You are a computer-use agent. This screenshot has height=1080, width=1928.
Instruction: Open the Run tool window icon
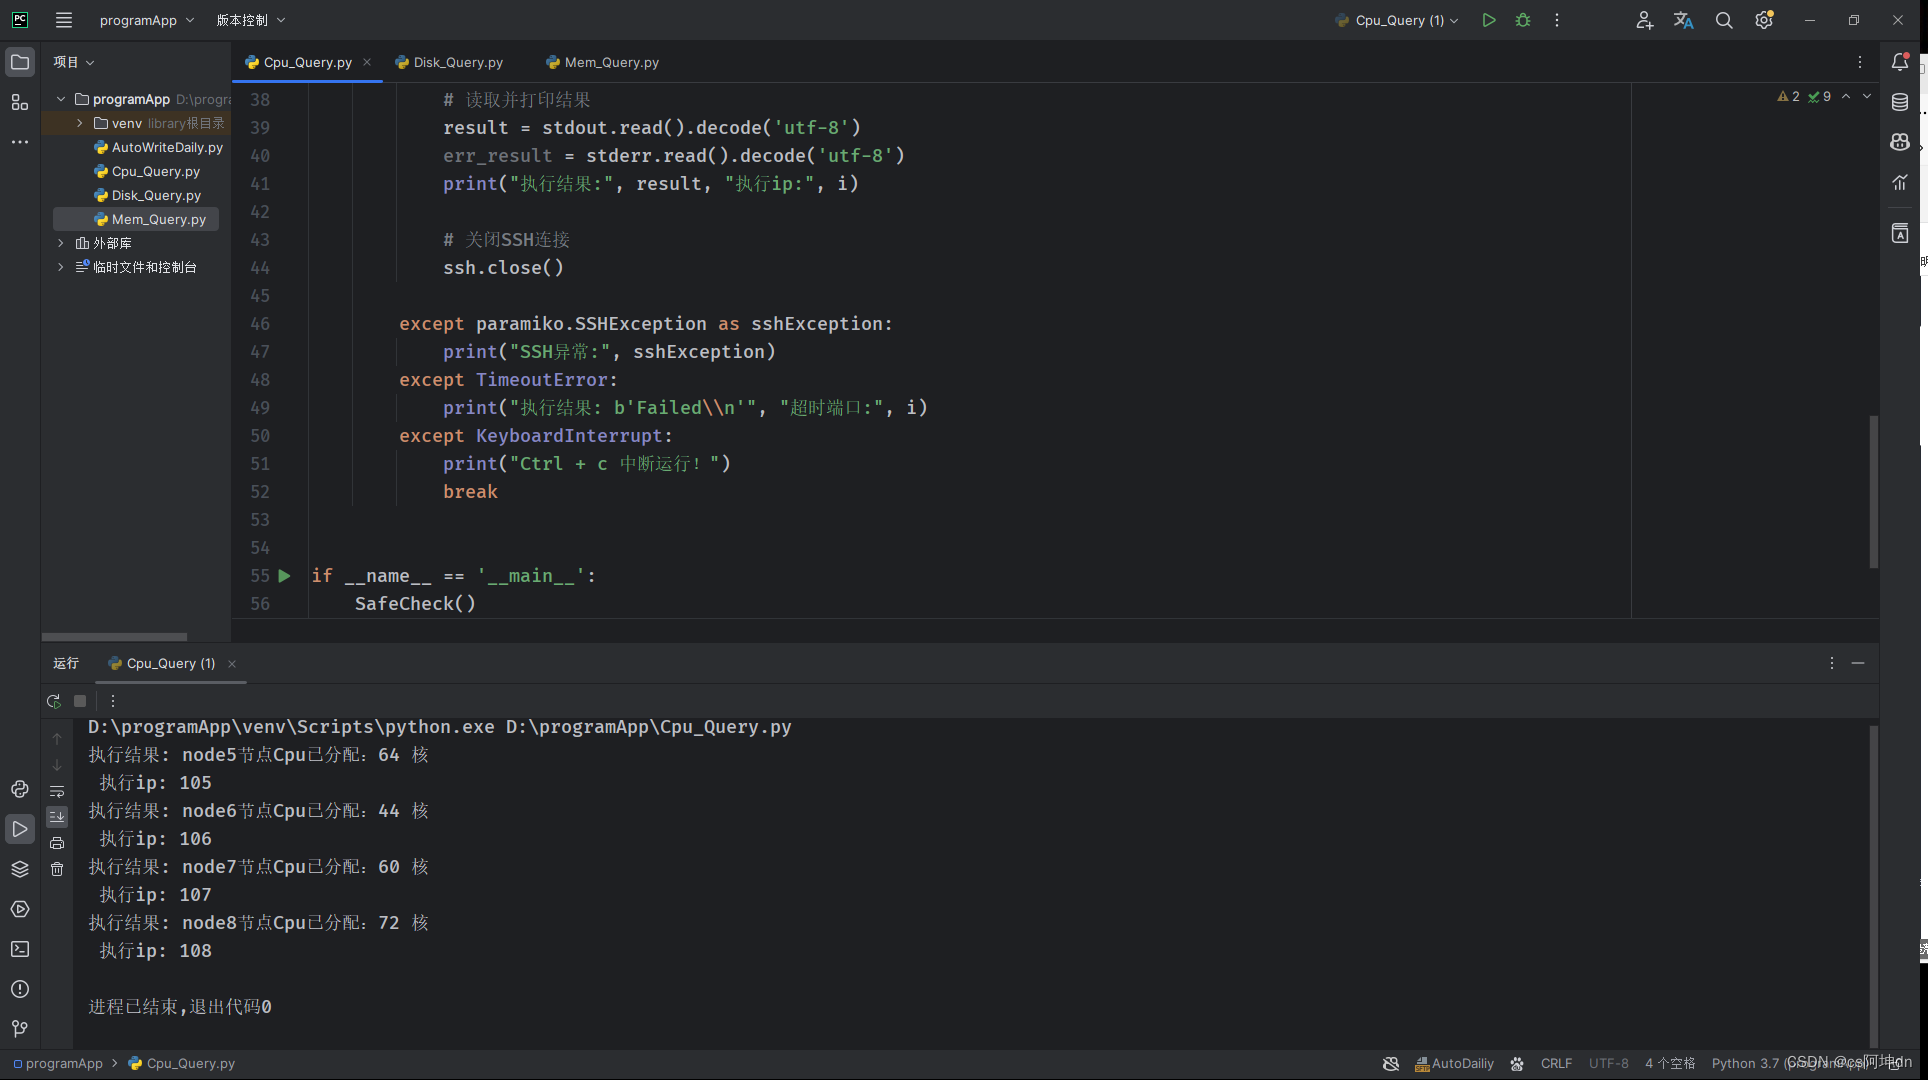(20, 829)
